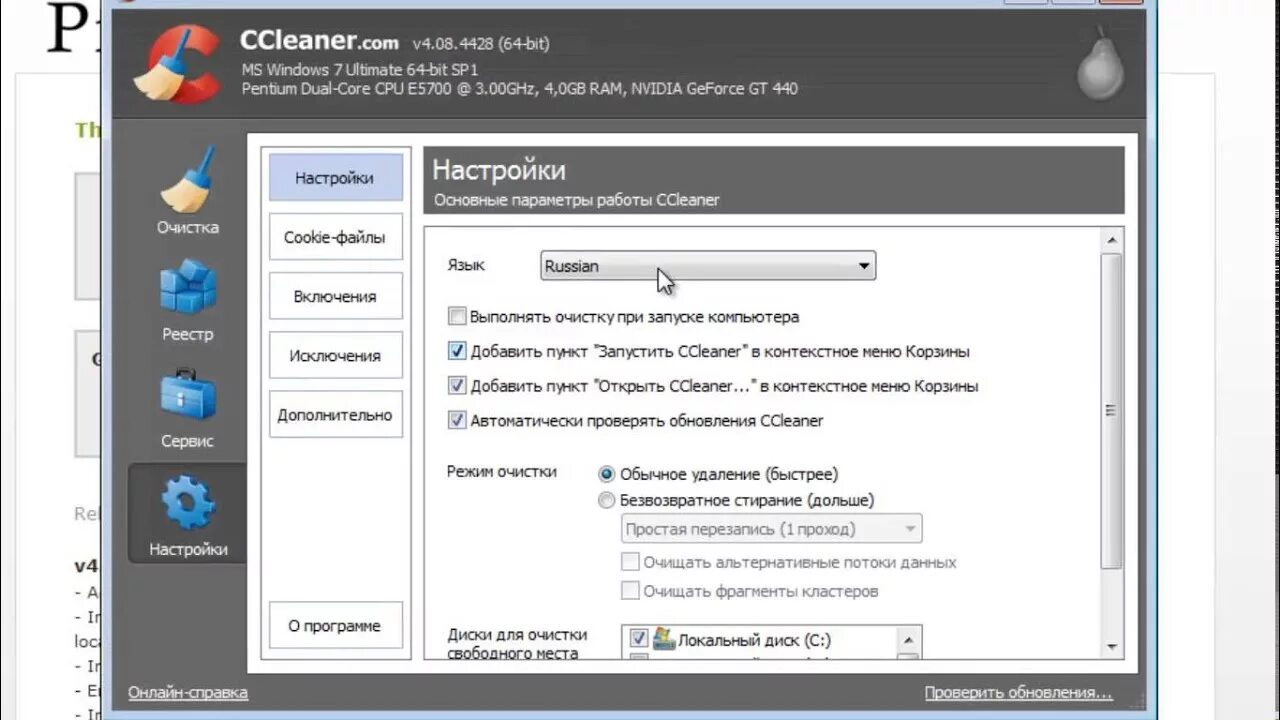The height and width of the screenshot is (720, 1280).
Task: Open the Включения tab
Action: click(335, 296)
